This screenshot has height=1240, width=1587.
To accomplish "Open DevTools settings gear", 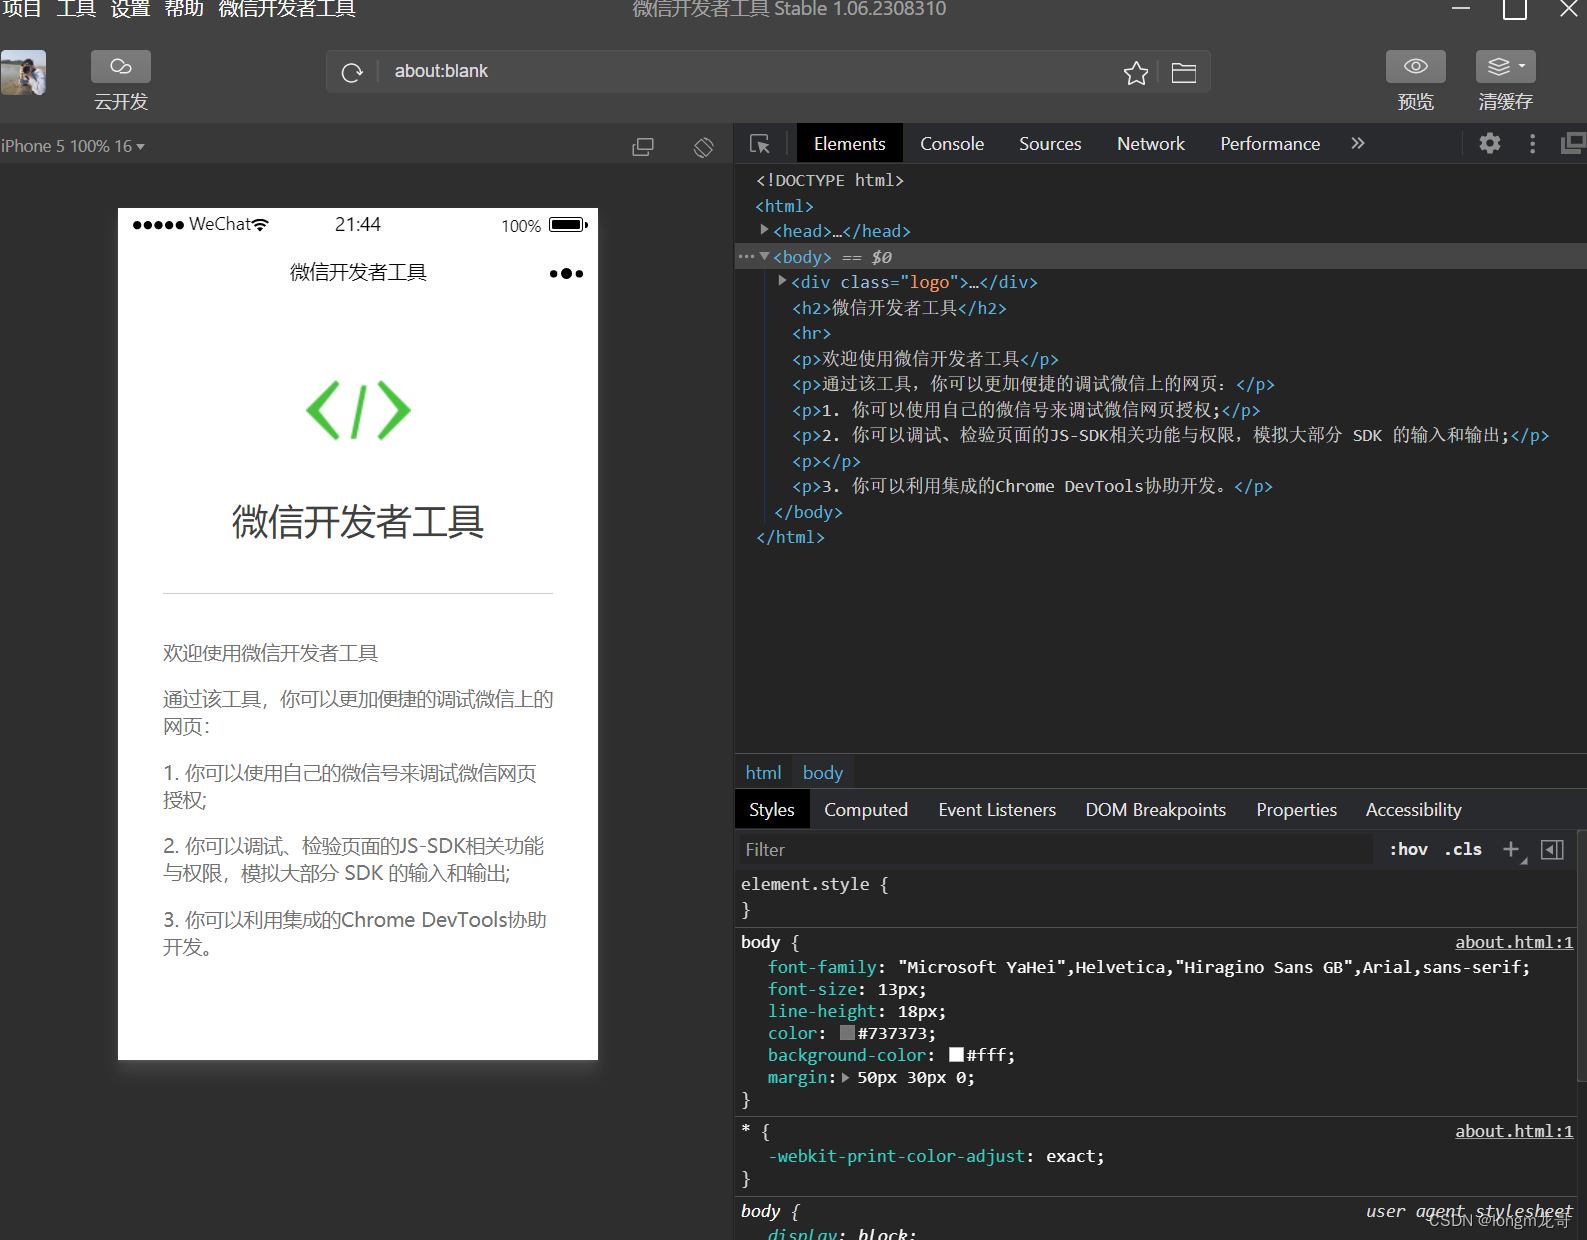I will (x=1490, y=143).
